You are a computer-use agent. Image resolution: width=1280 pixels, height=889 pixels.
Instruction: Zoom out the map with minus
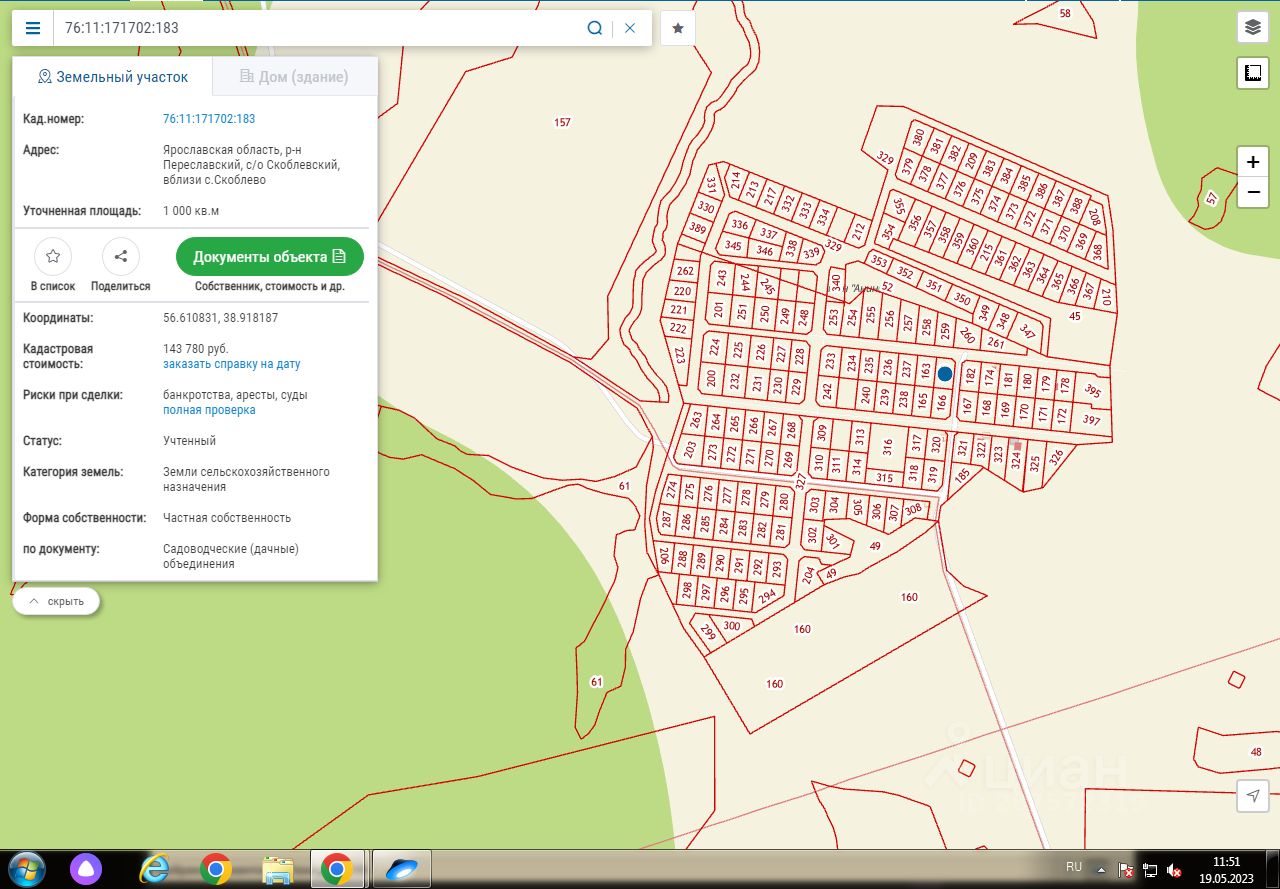coord(1253,191)
